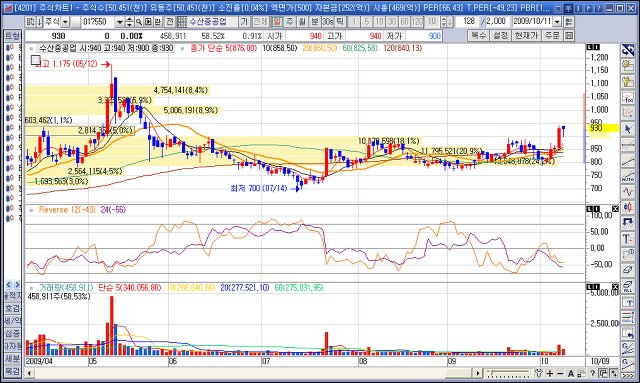The width and height of the screenshot is (640, 383).
Task: Select the arrow pointer tool in right toolbar
Action: (x=628, y=129)
